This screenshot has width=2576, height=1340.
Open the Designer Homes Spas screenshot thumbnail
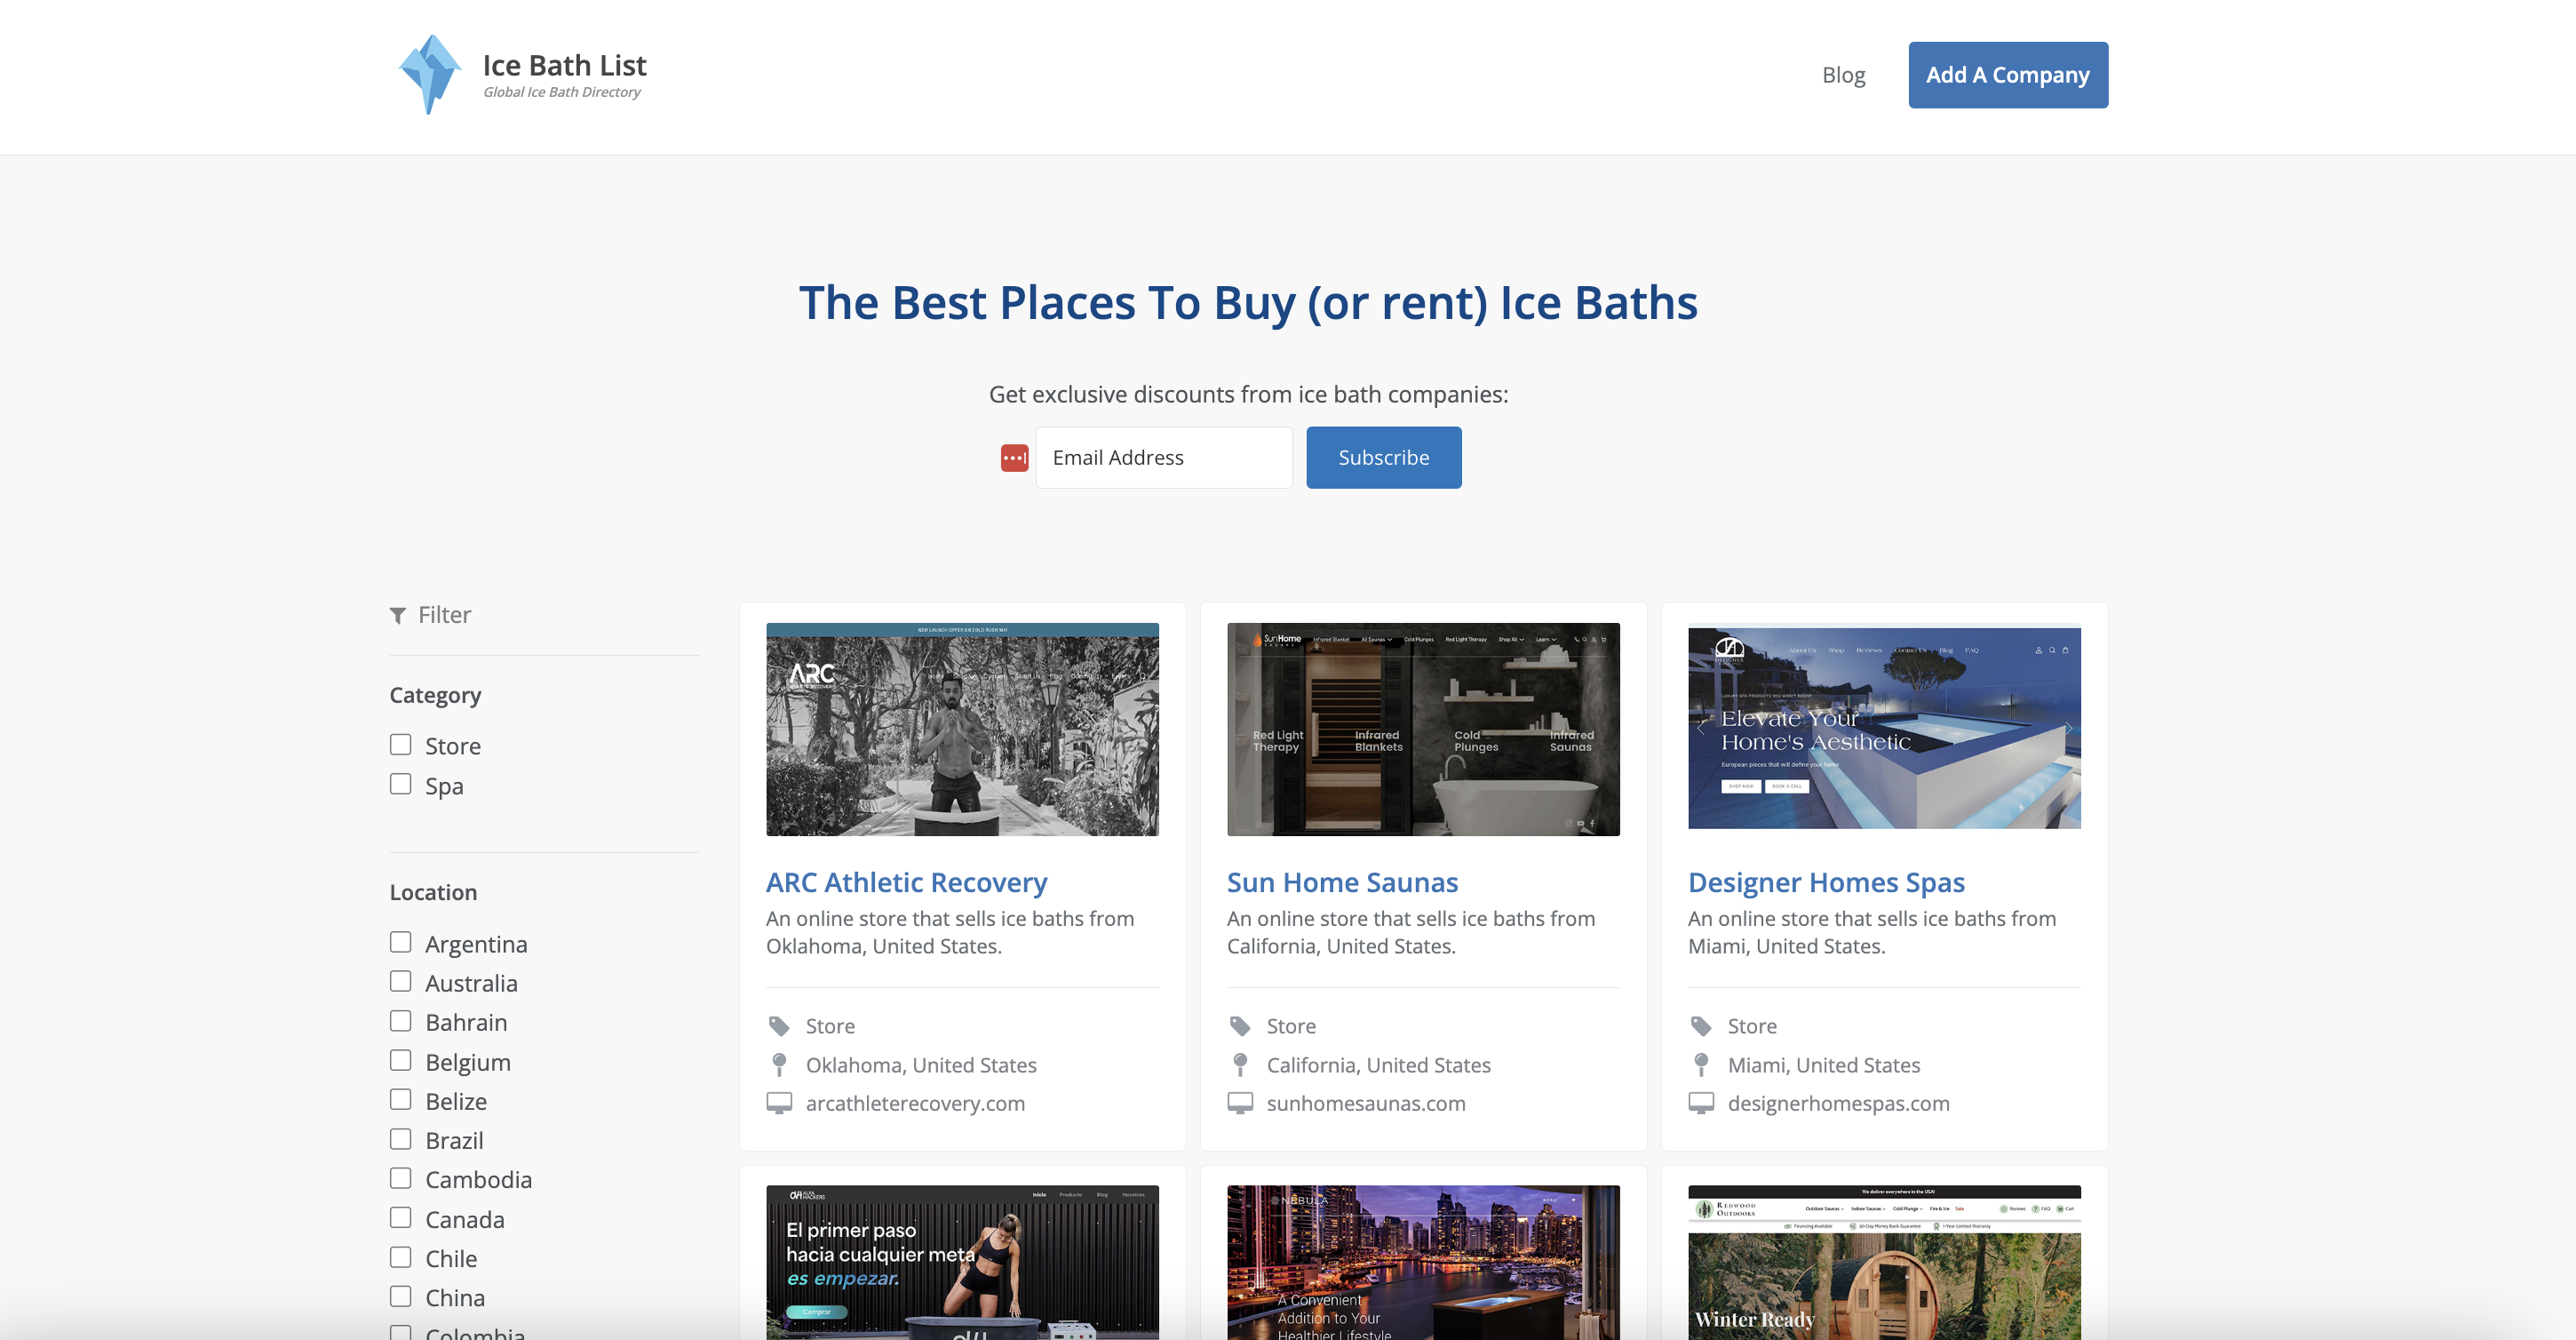click(1884, 727)
